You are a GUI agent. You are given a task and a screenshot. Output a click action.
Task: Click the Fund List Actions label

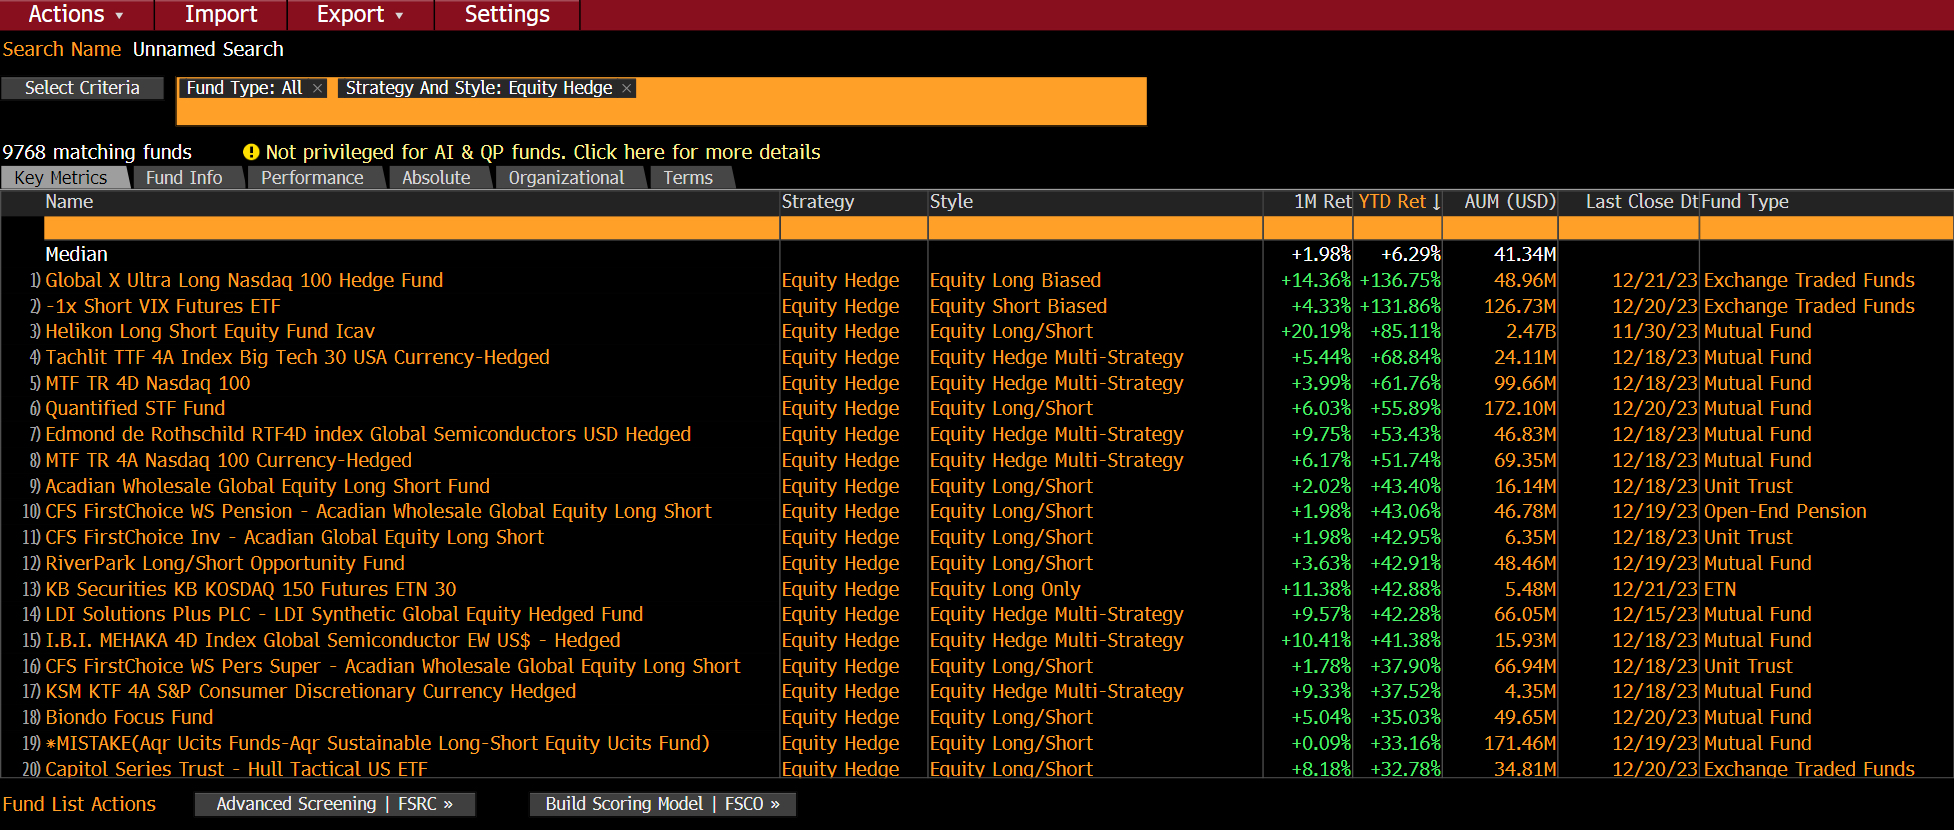point(79,805)
